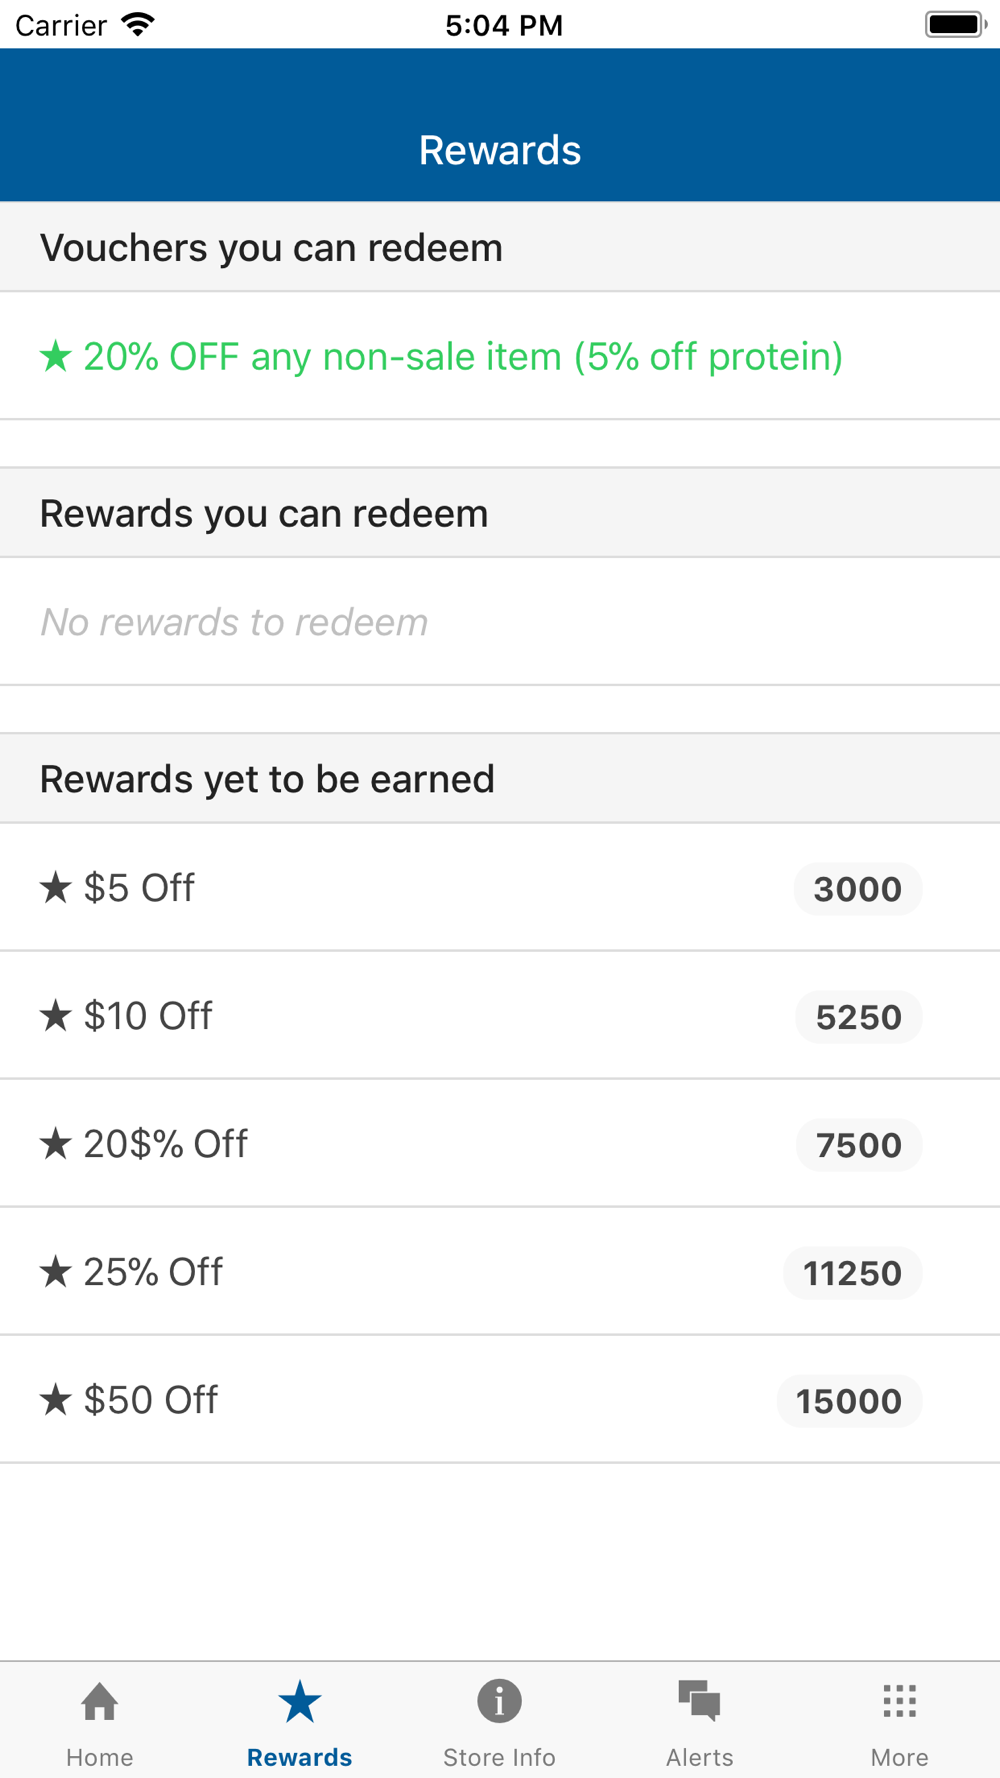Tap the Wi-Fi status icon in status bar

(138, 24)
